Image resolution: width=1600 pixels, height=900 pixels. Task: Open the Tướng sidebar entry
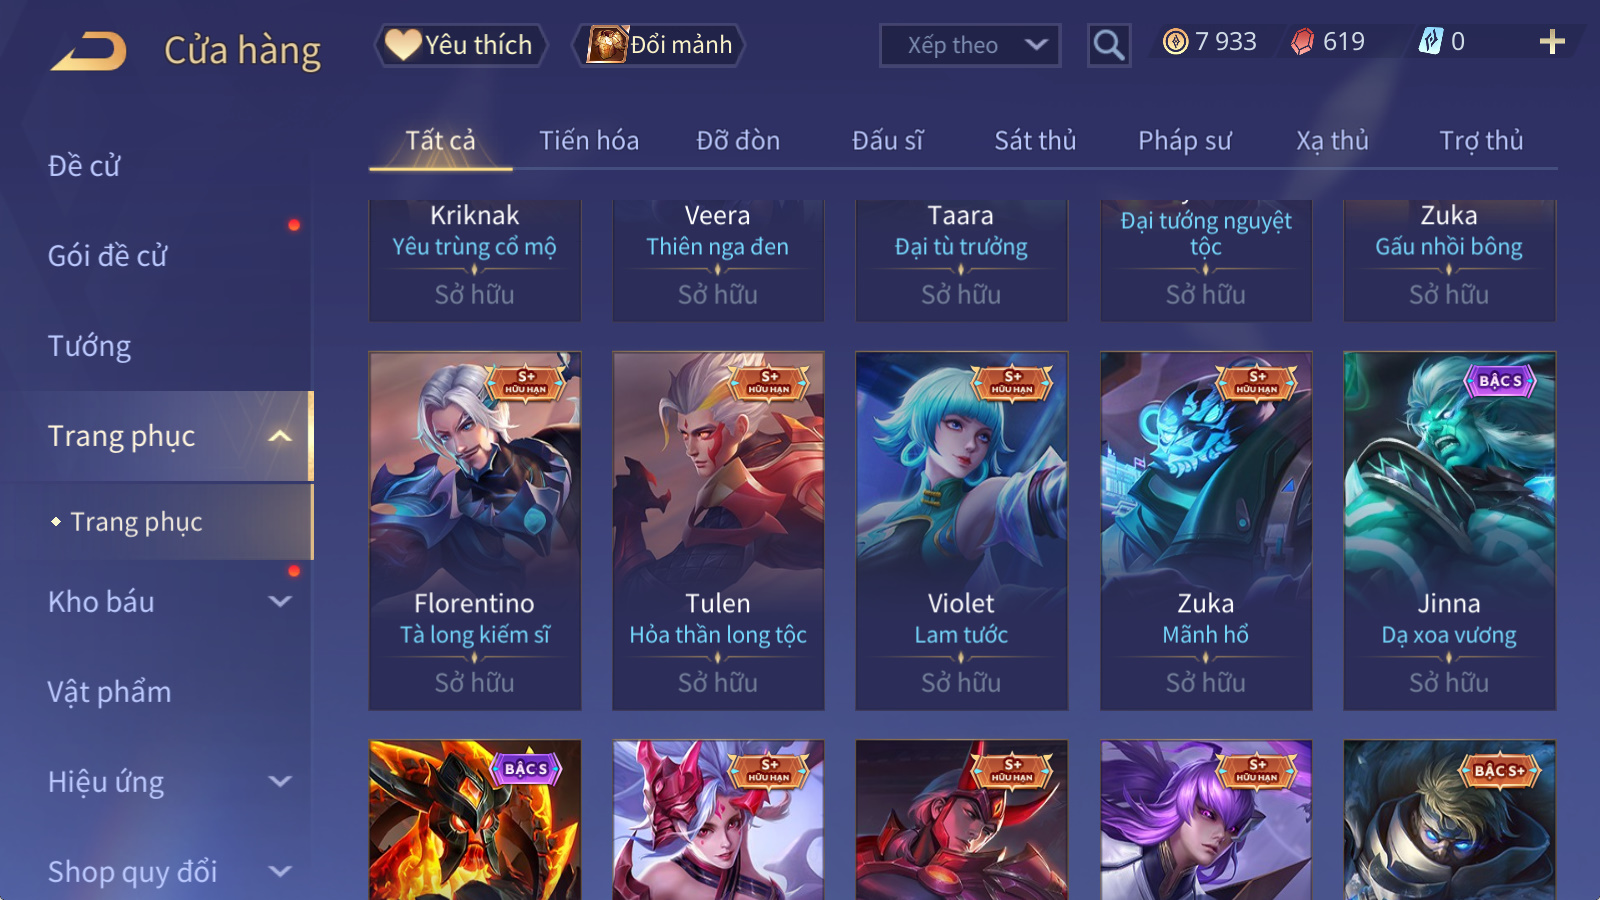pyautogui.click(x=90, y=346)
